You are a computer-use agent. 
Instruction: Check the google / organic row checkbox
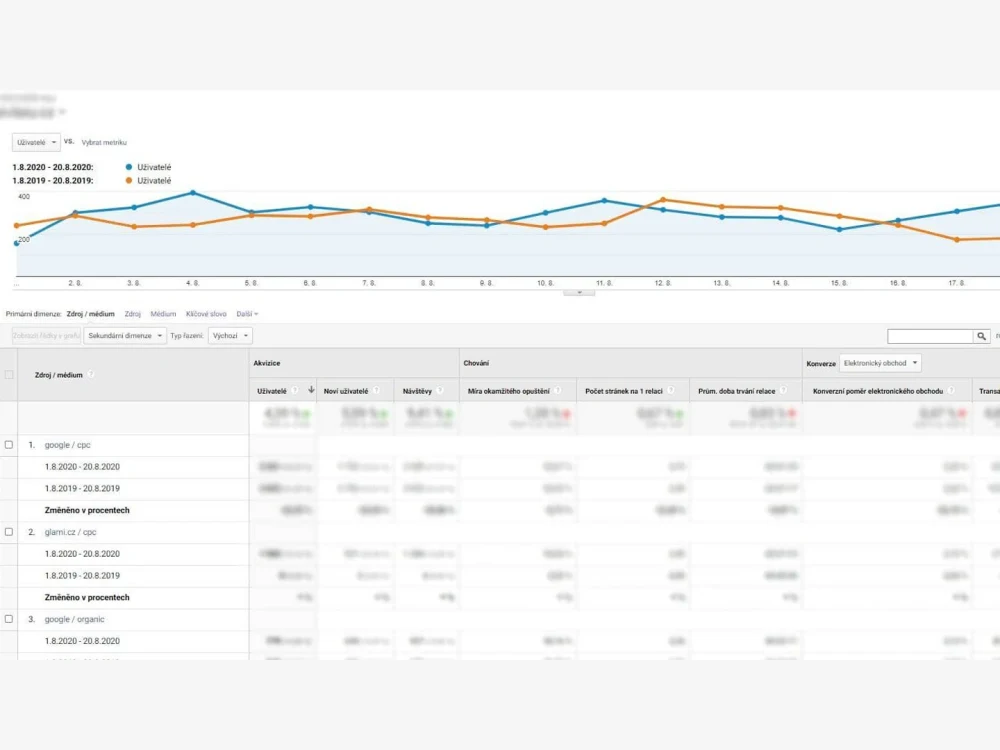pyautogui.click(x=9, y=619)
